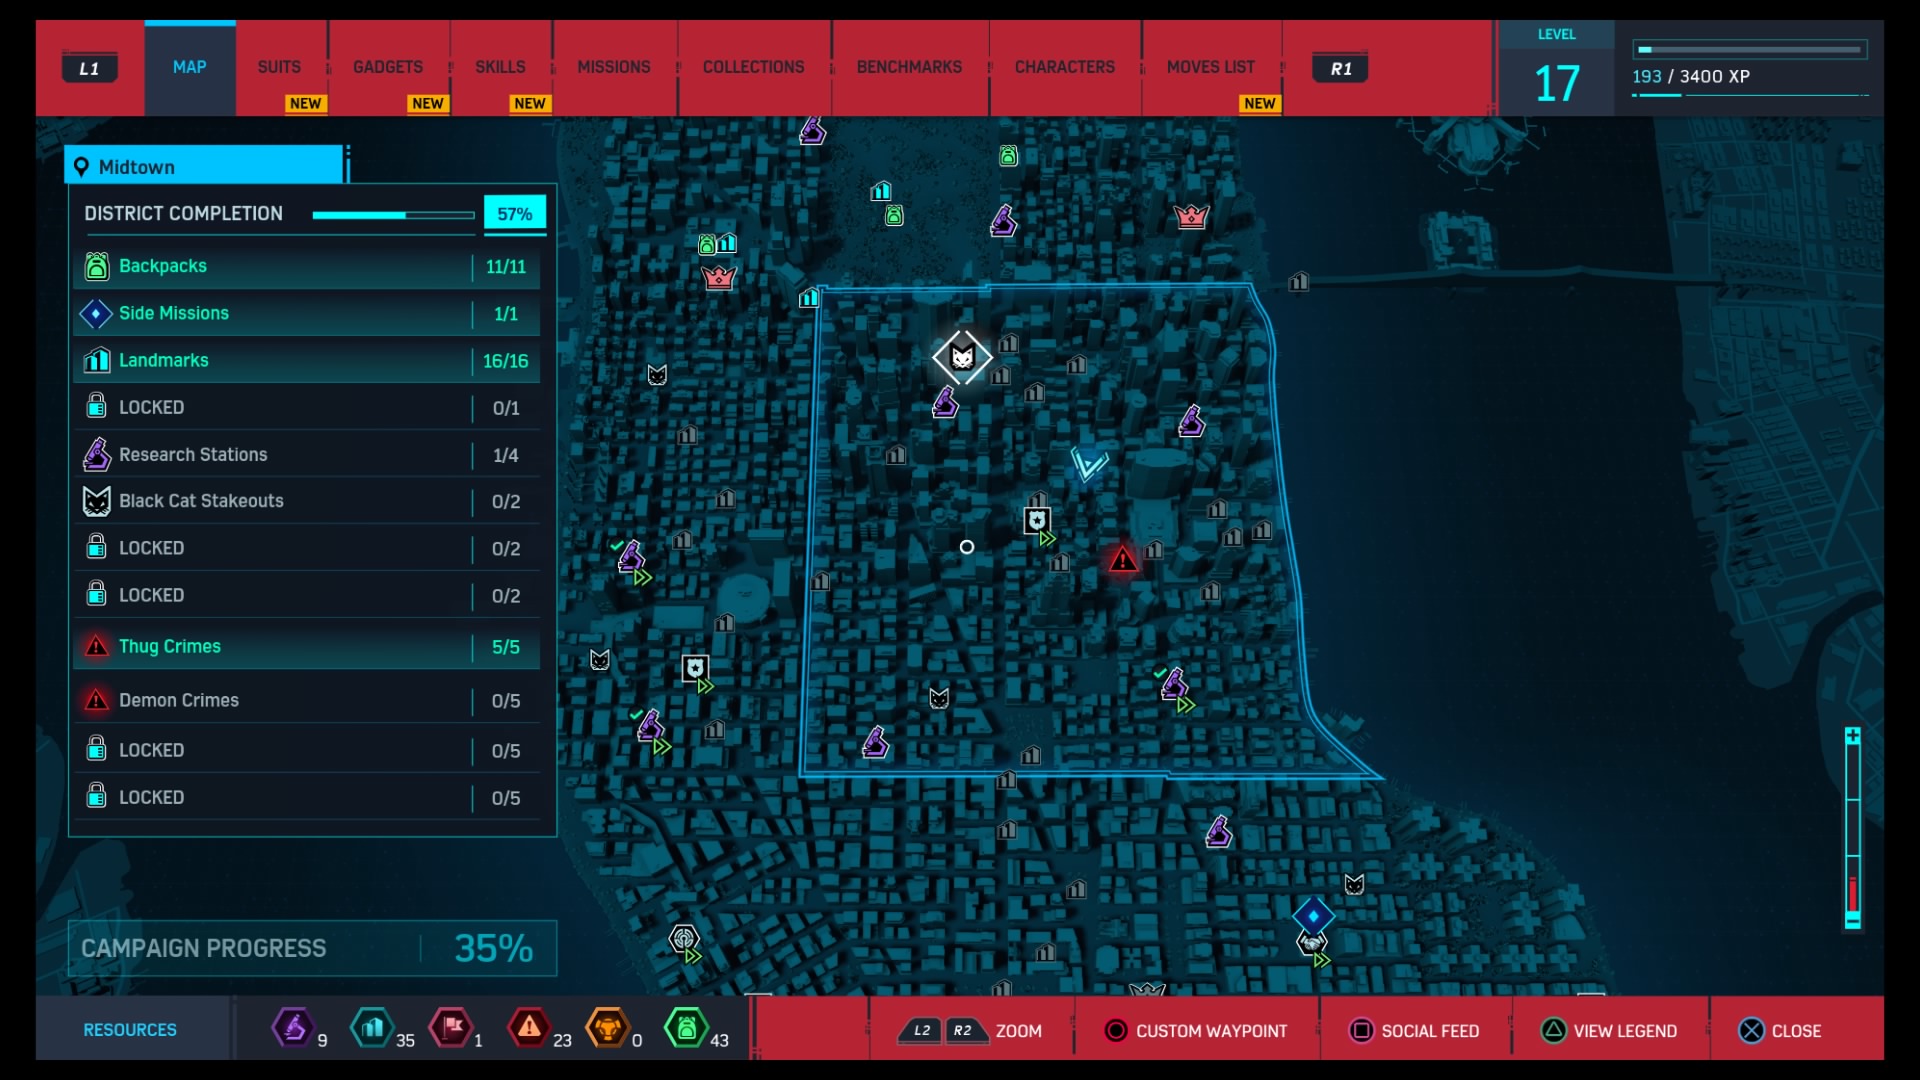Click the XP progress bar
1920x1080 pixels.
1750,49
